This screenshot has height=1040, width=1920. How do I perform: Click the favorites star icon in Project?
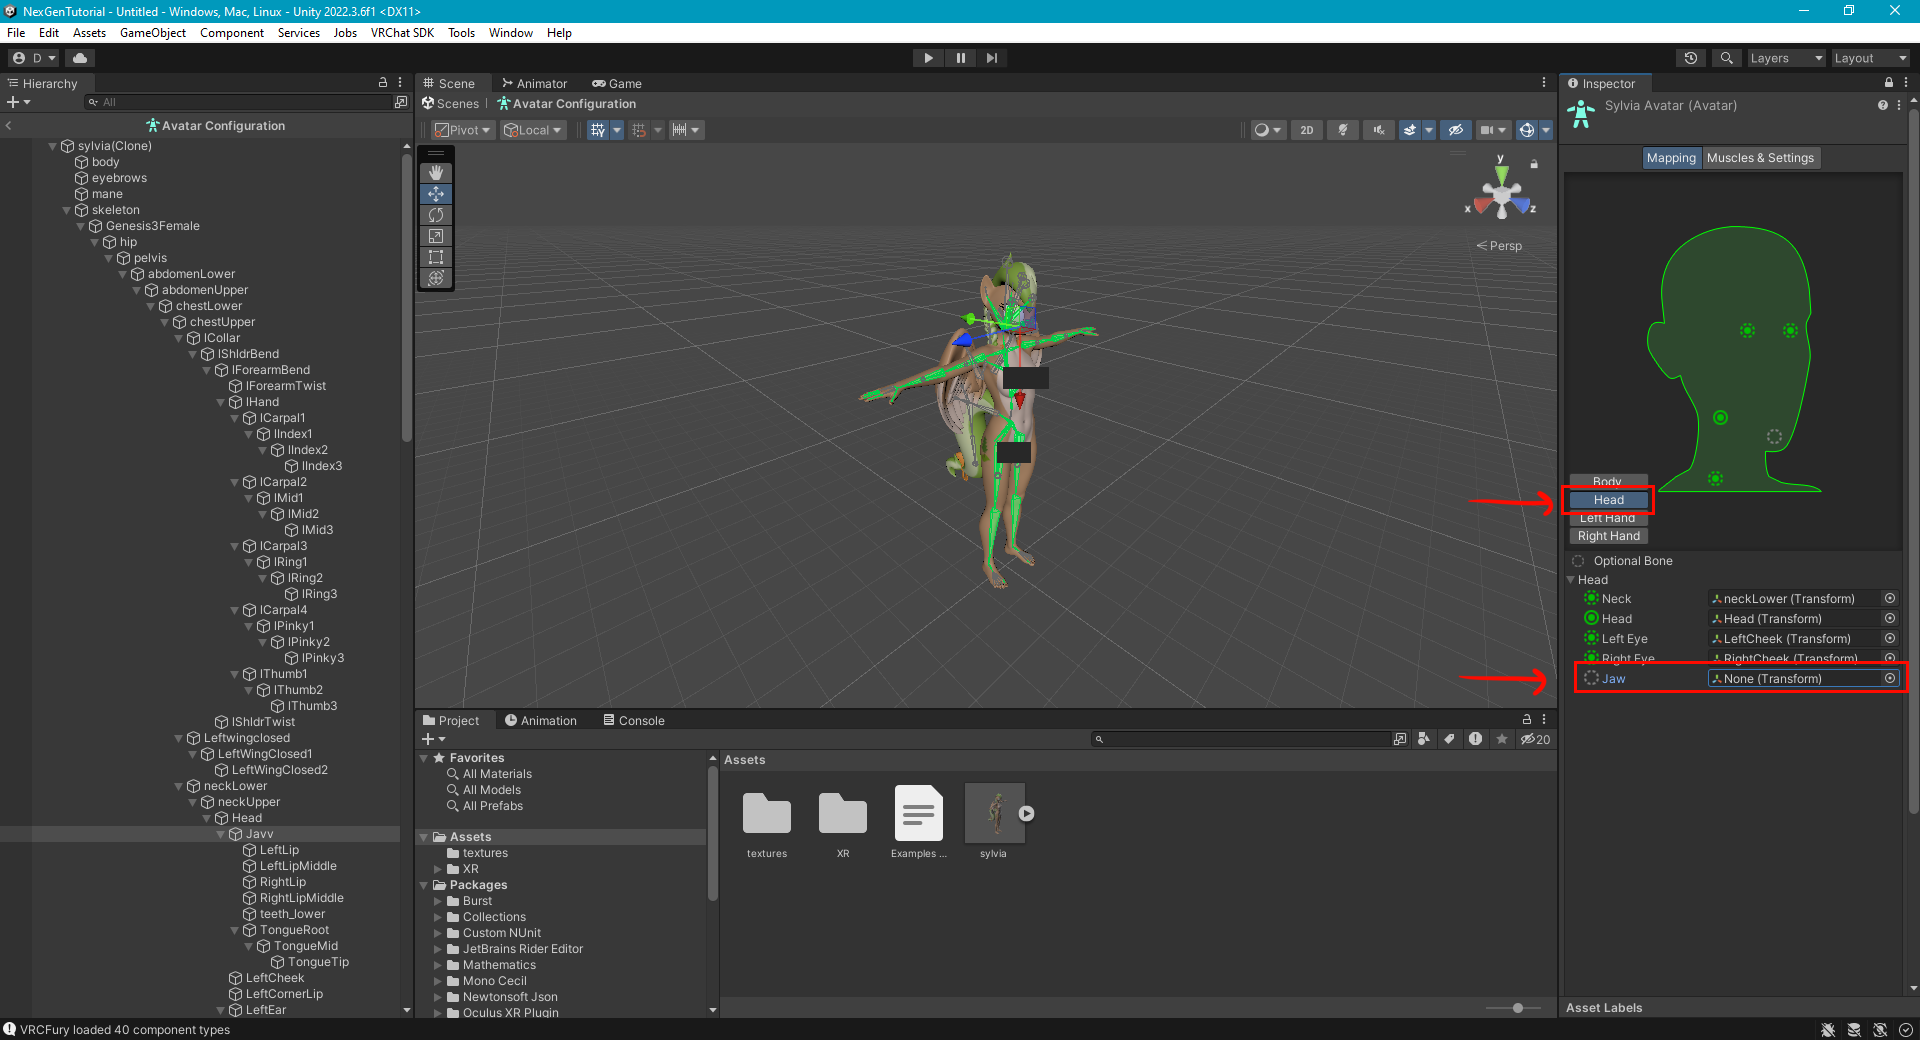(1502, 739)
